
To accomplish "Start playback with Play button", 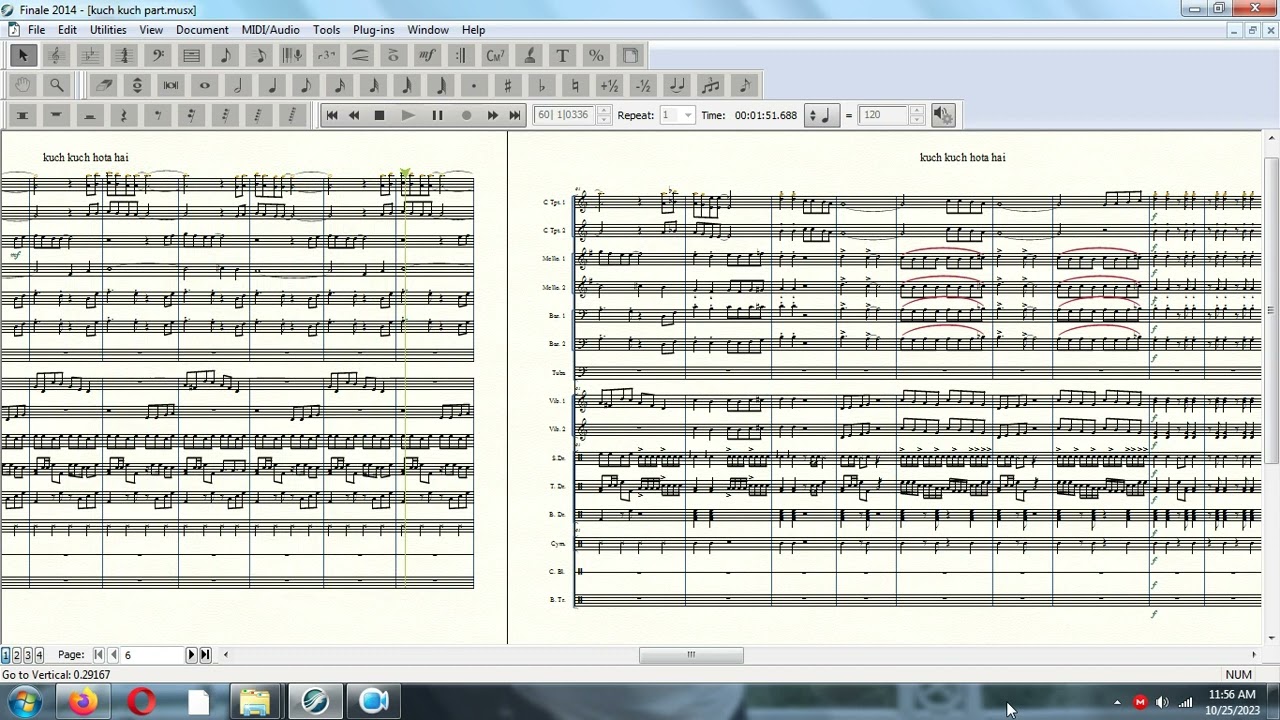I will pyautogui.click(x=407, y=115).
